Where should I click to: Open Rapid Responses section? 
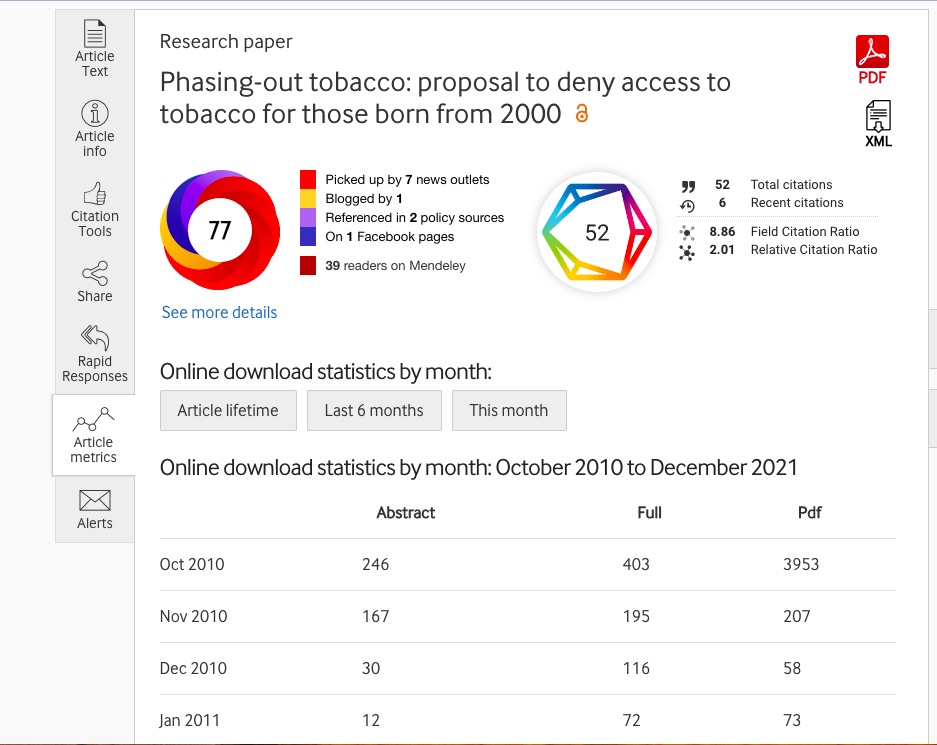click(95, 353)
